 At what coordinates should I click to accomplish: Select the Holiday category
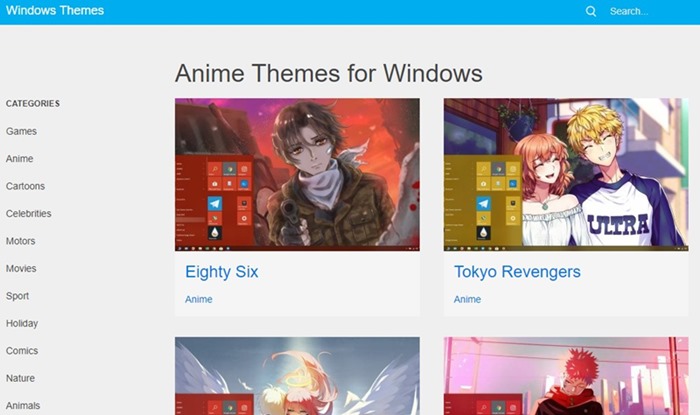pyautogui.click(x=22, y=323)
